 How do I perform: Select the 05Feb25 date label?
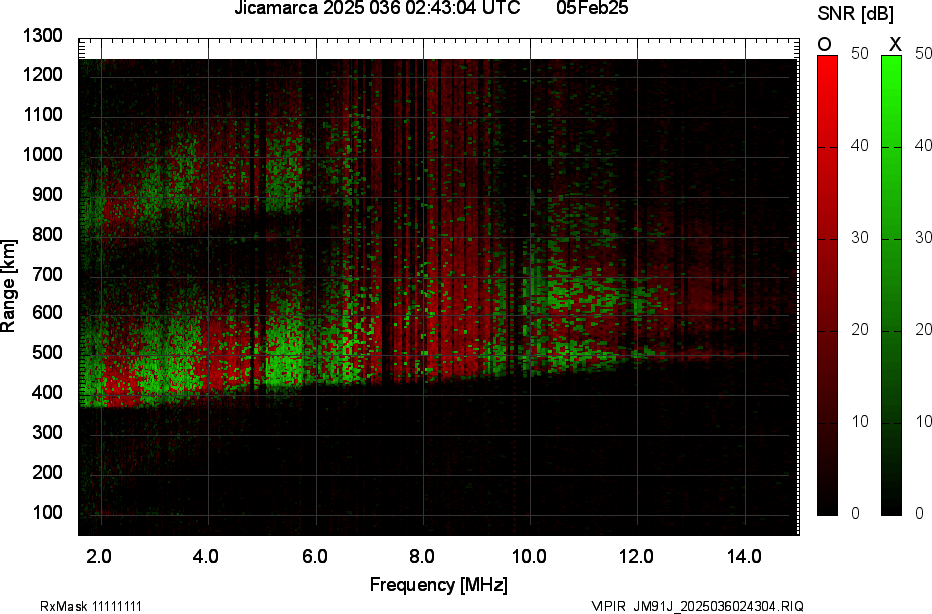pyautogui.click(x=592, y=9)
